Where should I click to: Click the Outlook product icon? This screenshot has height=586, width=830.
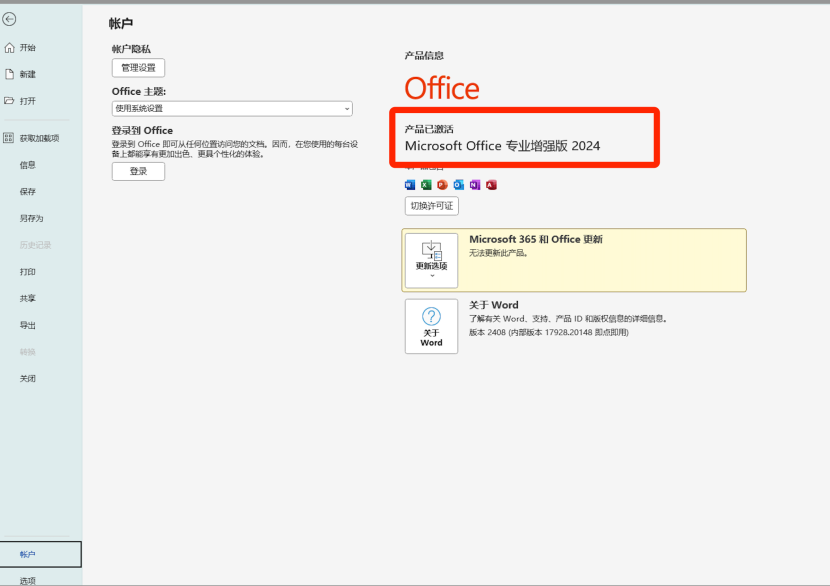(458, 185)
